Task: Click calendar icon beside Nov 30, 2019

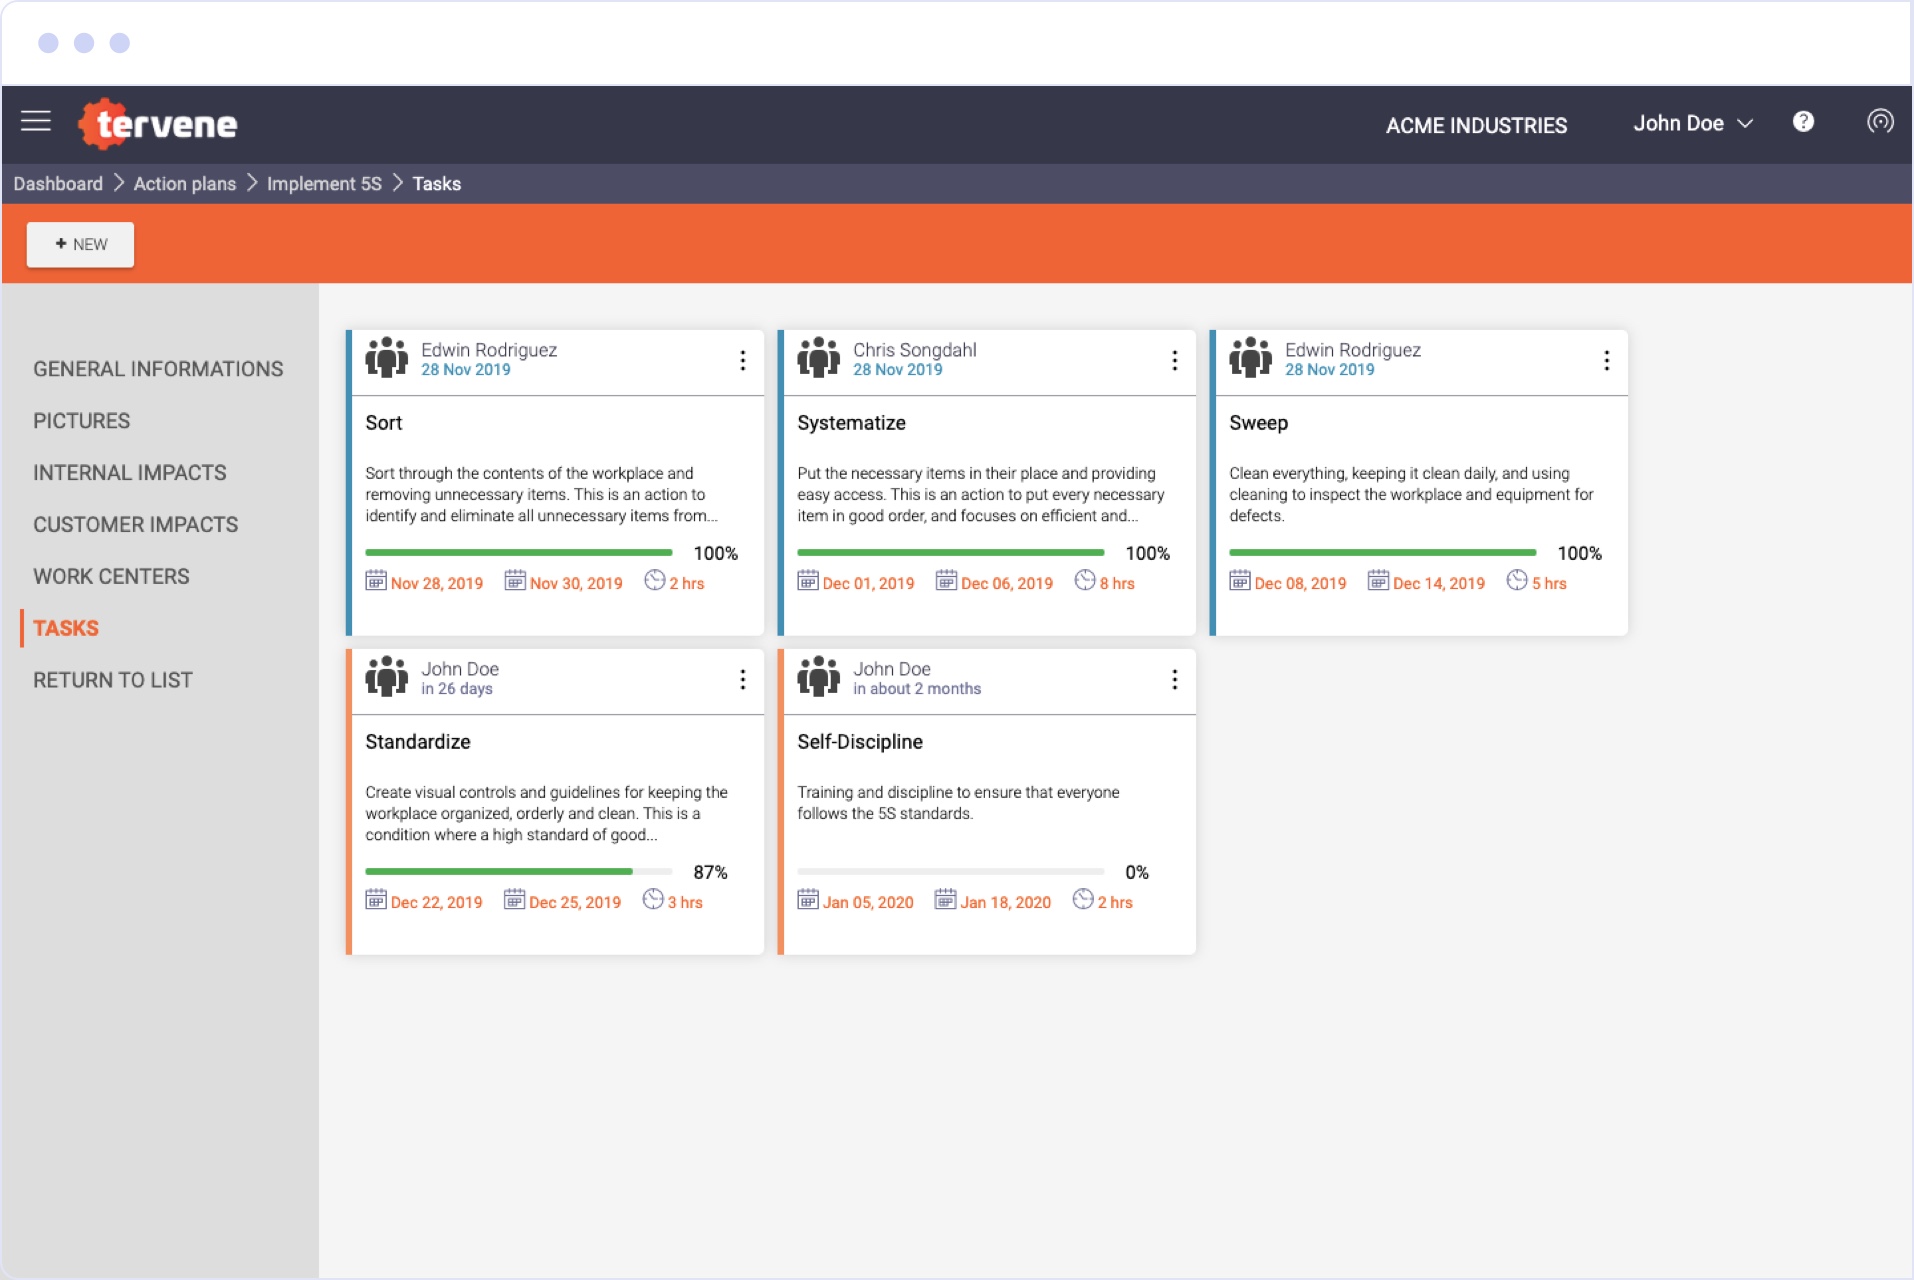Action: click(515, 580)
